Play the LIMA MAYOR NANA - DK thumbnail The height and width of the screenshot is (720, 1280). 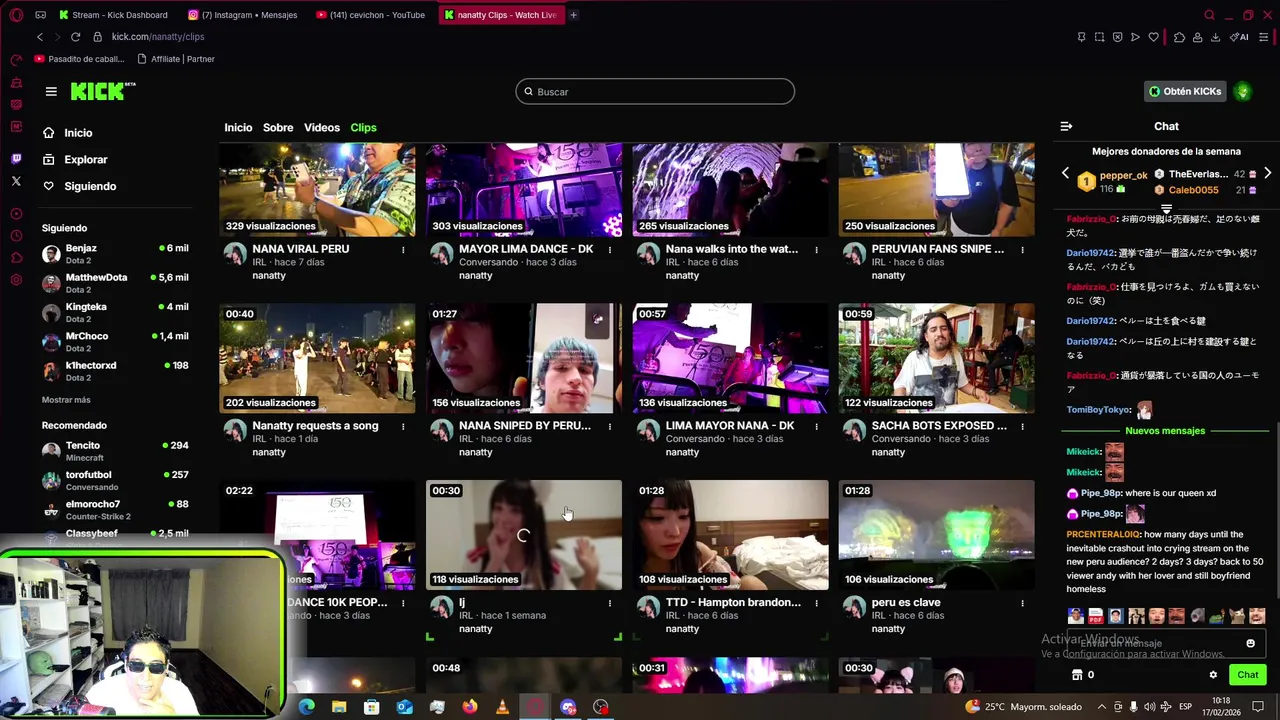730,358
